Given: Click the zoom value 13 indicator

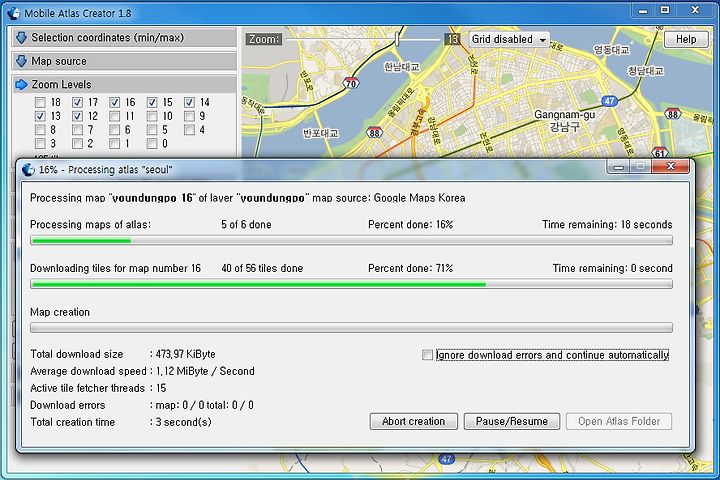Looking at the screenshot, I should (x=452, y=39).
